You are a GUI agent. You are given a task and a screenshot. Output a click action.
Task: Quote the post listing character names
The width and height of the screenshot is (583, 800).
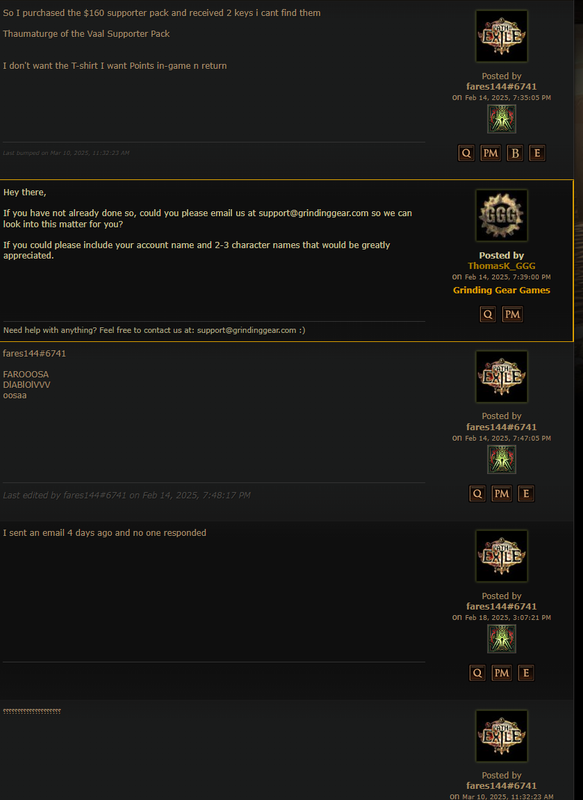477,493
